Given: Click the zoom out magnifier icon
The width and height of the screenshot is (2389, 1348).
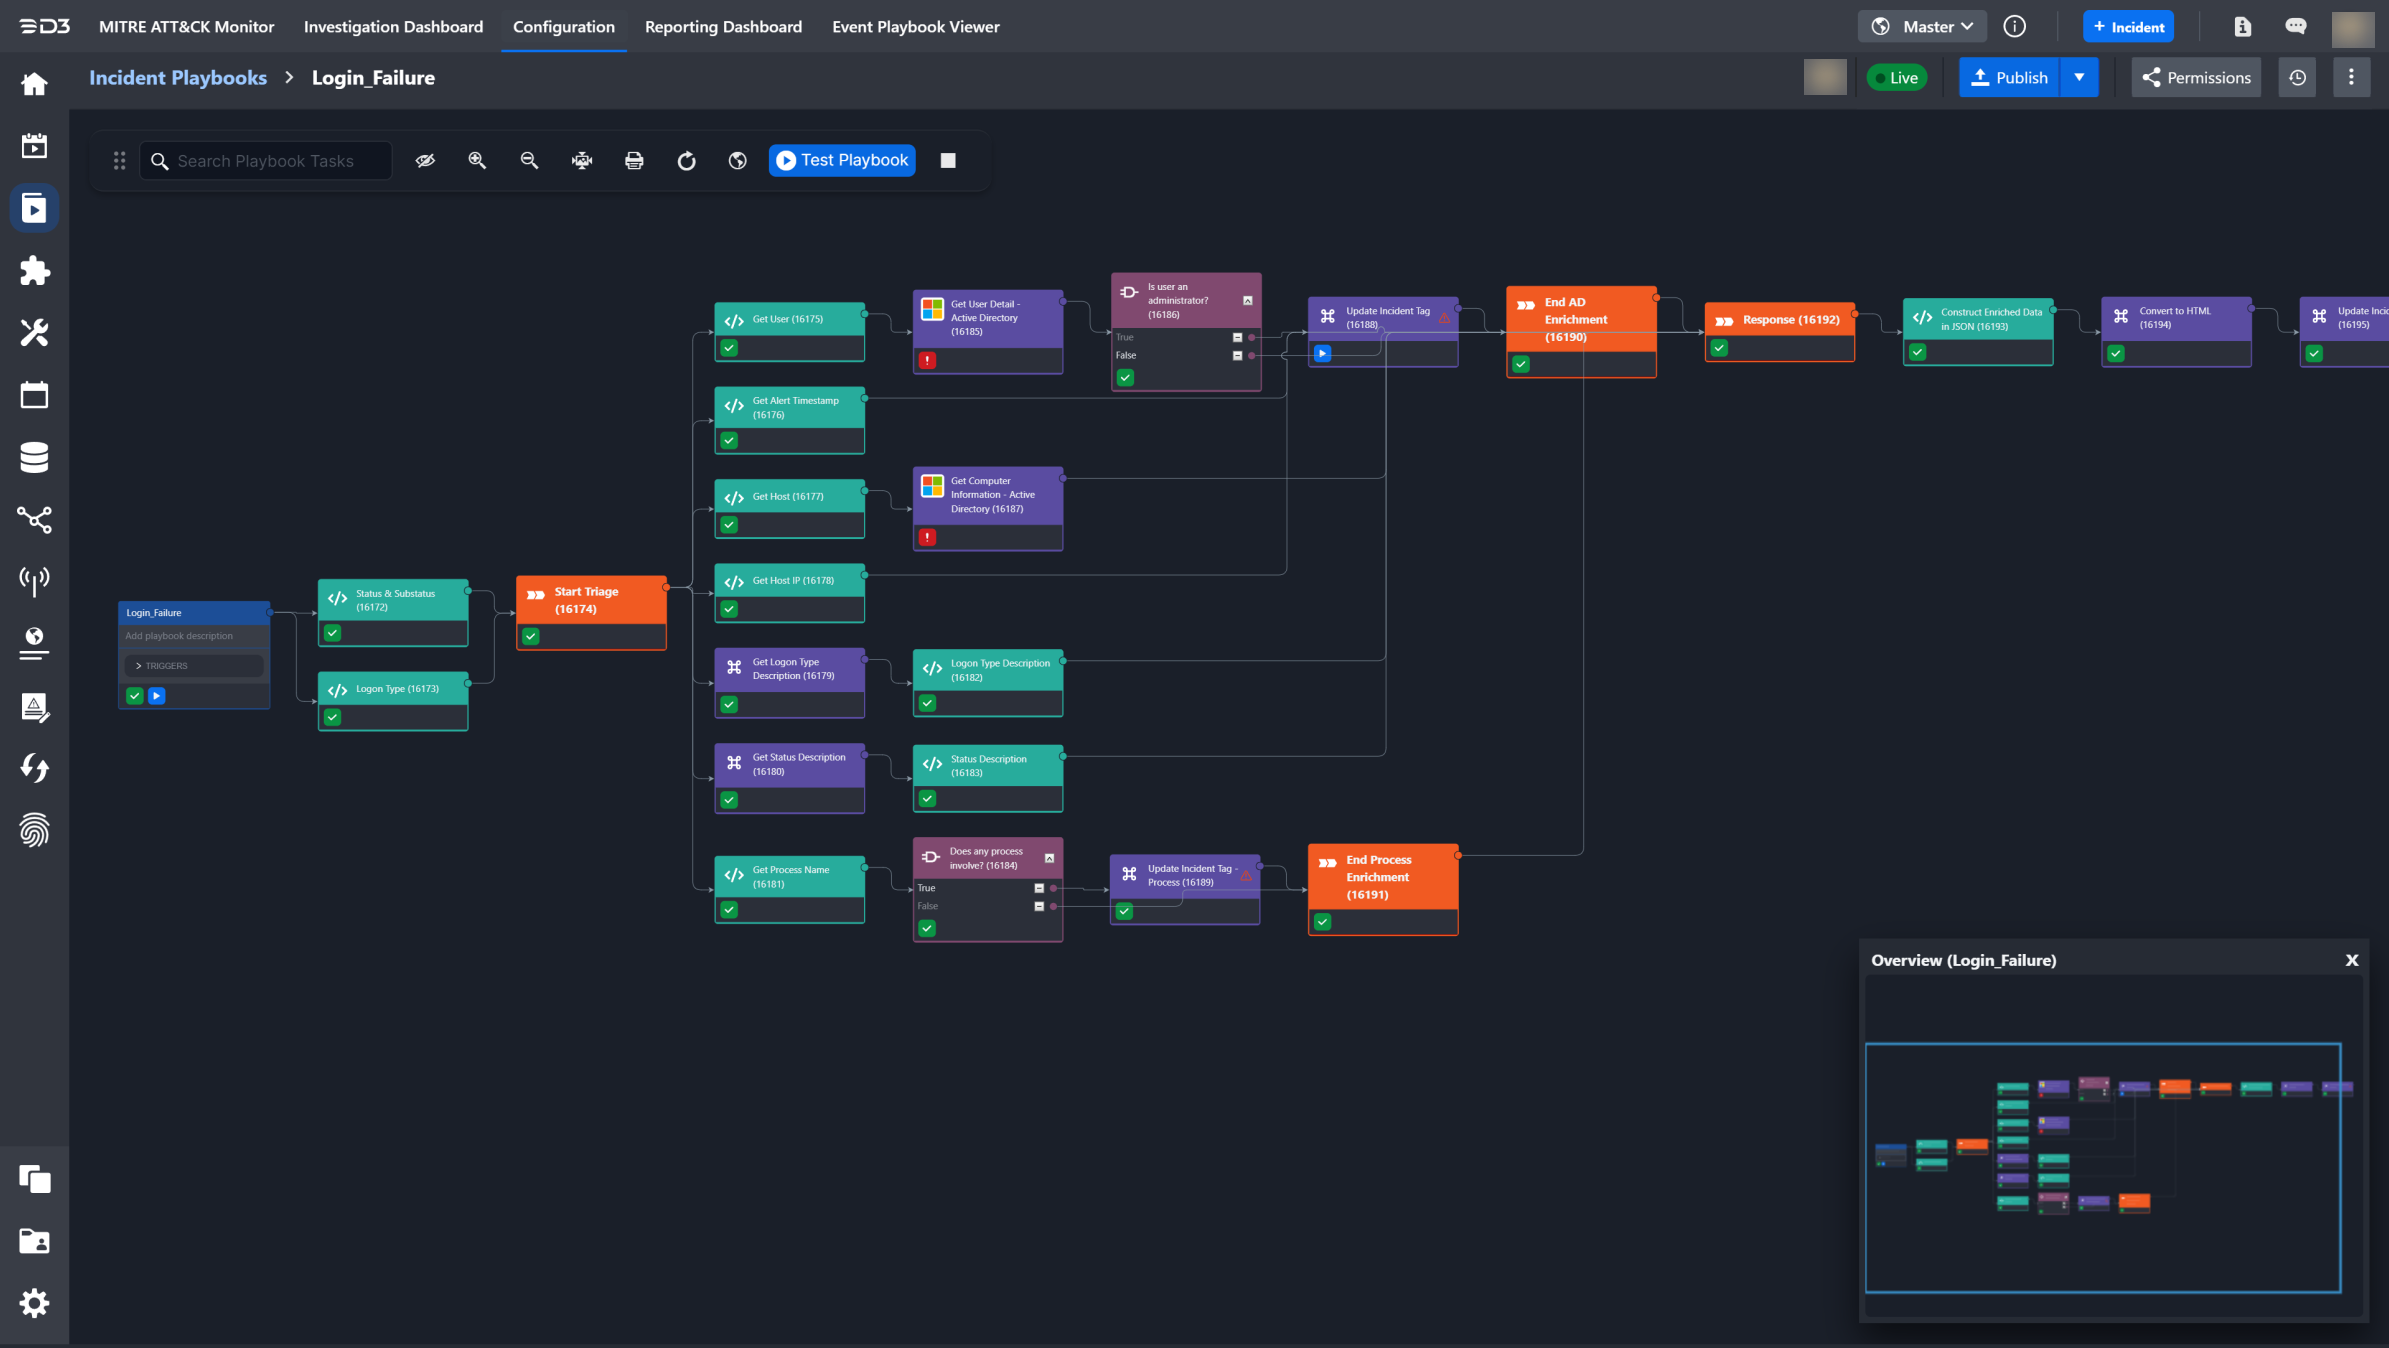Looking at the screenshot, I should coord(529,161).
